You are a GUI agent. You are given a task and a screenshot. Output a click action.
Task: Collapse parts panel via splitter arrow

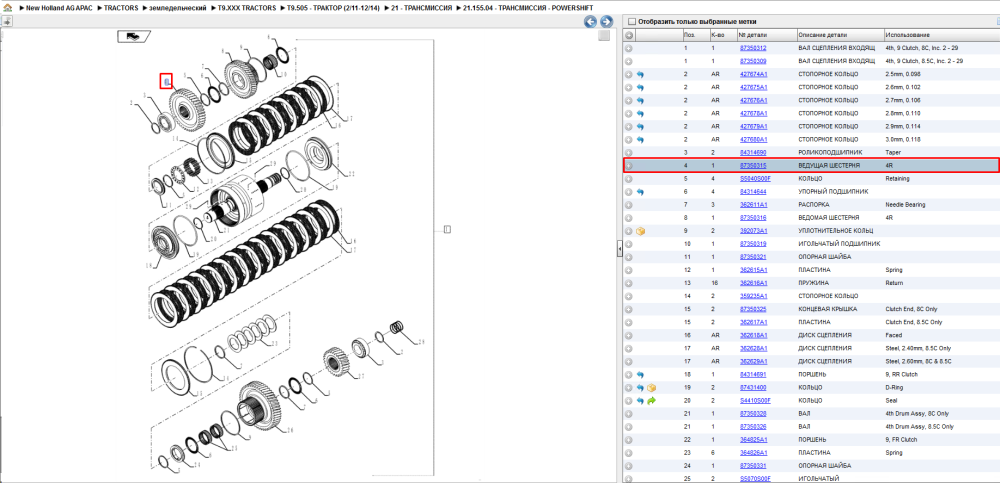[619, 249]
